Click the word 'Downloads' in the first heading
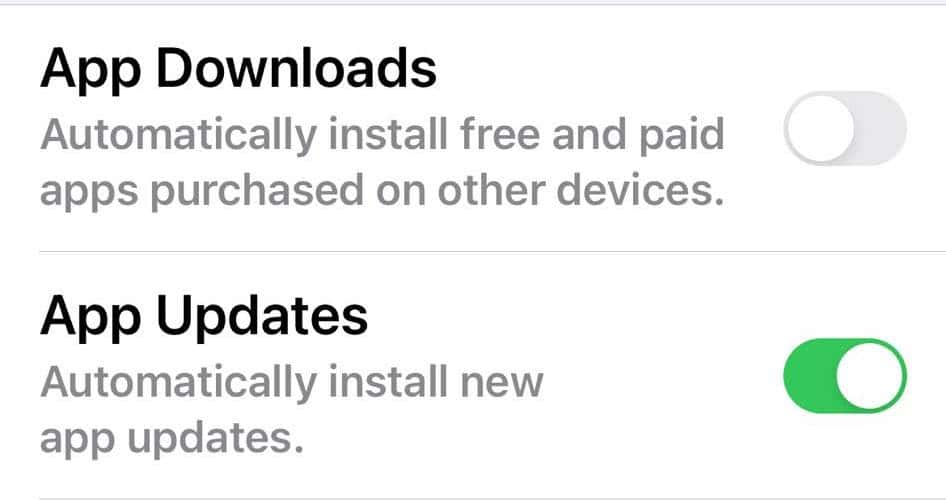 296,68
